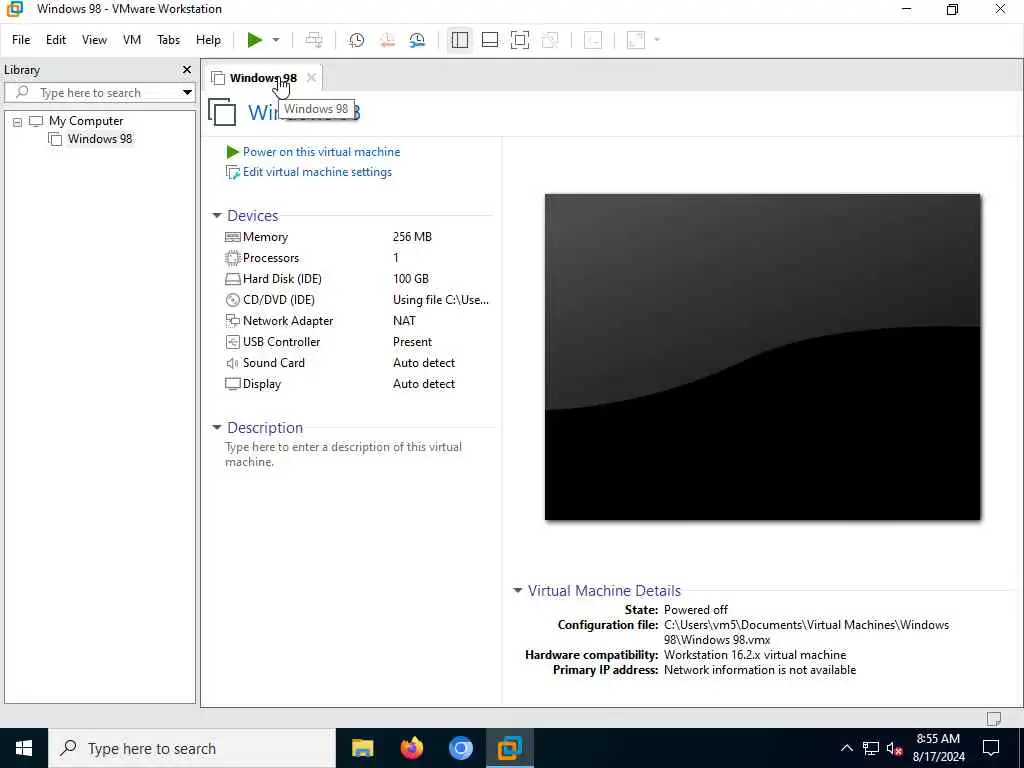Click the NAT network adapter value
This screenshot has width=1024, height=768.
click(404, 321)
